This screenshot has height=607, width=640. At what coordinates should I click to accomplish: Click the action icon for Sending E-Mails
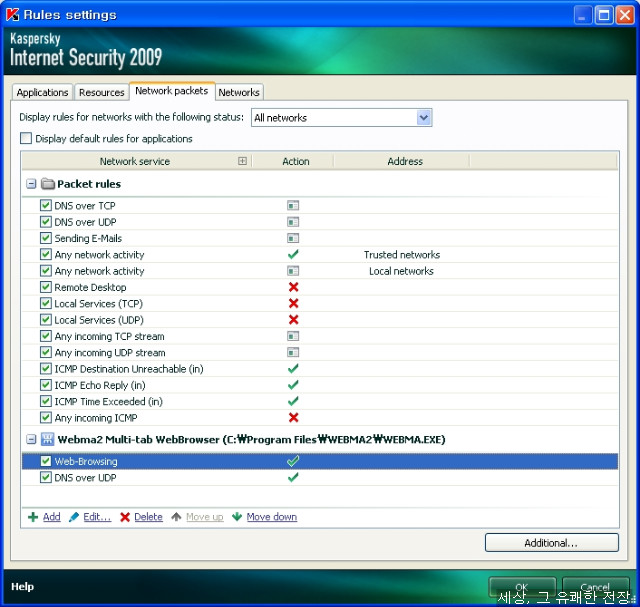click(293, 238)
